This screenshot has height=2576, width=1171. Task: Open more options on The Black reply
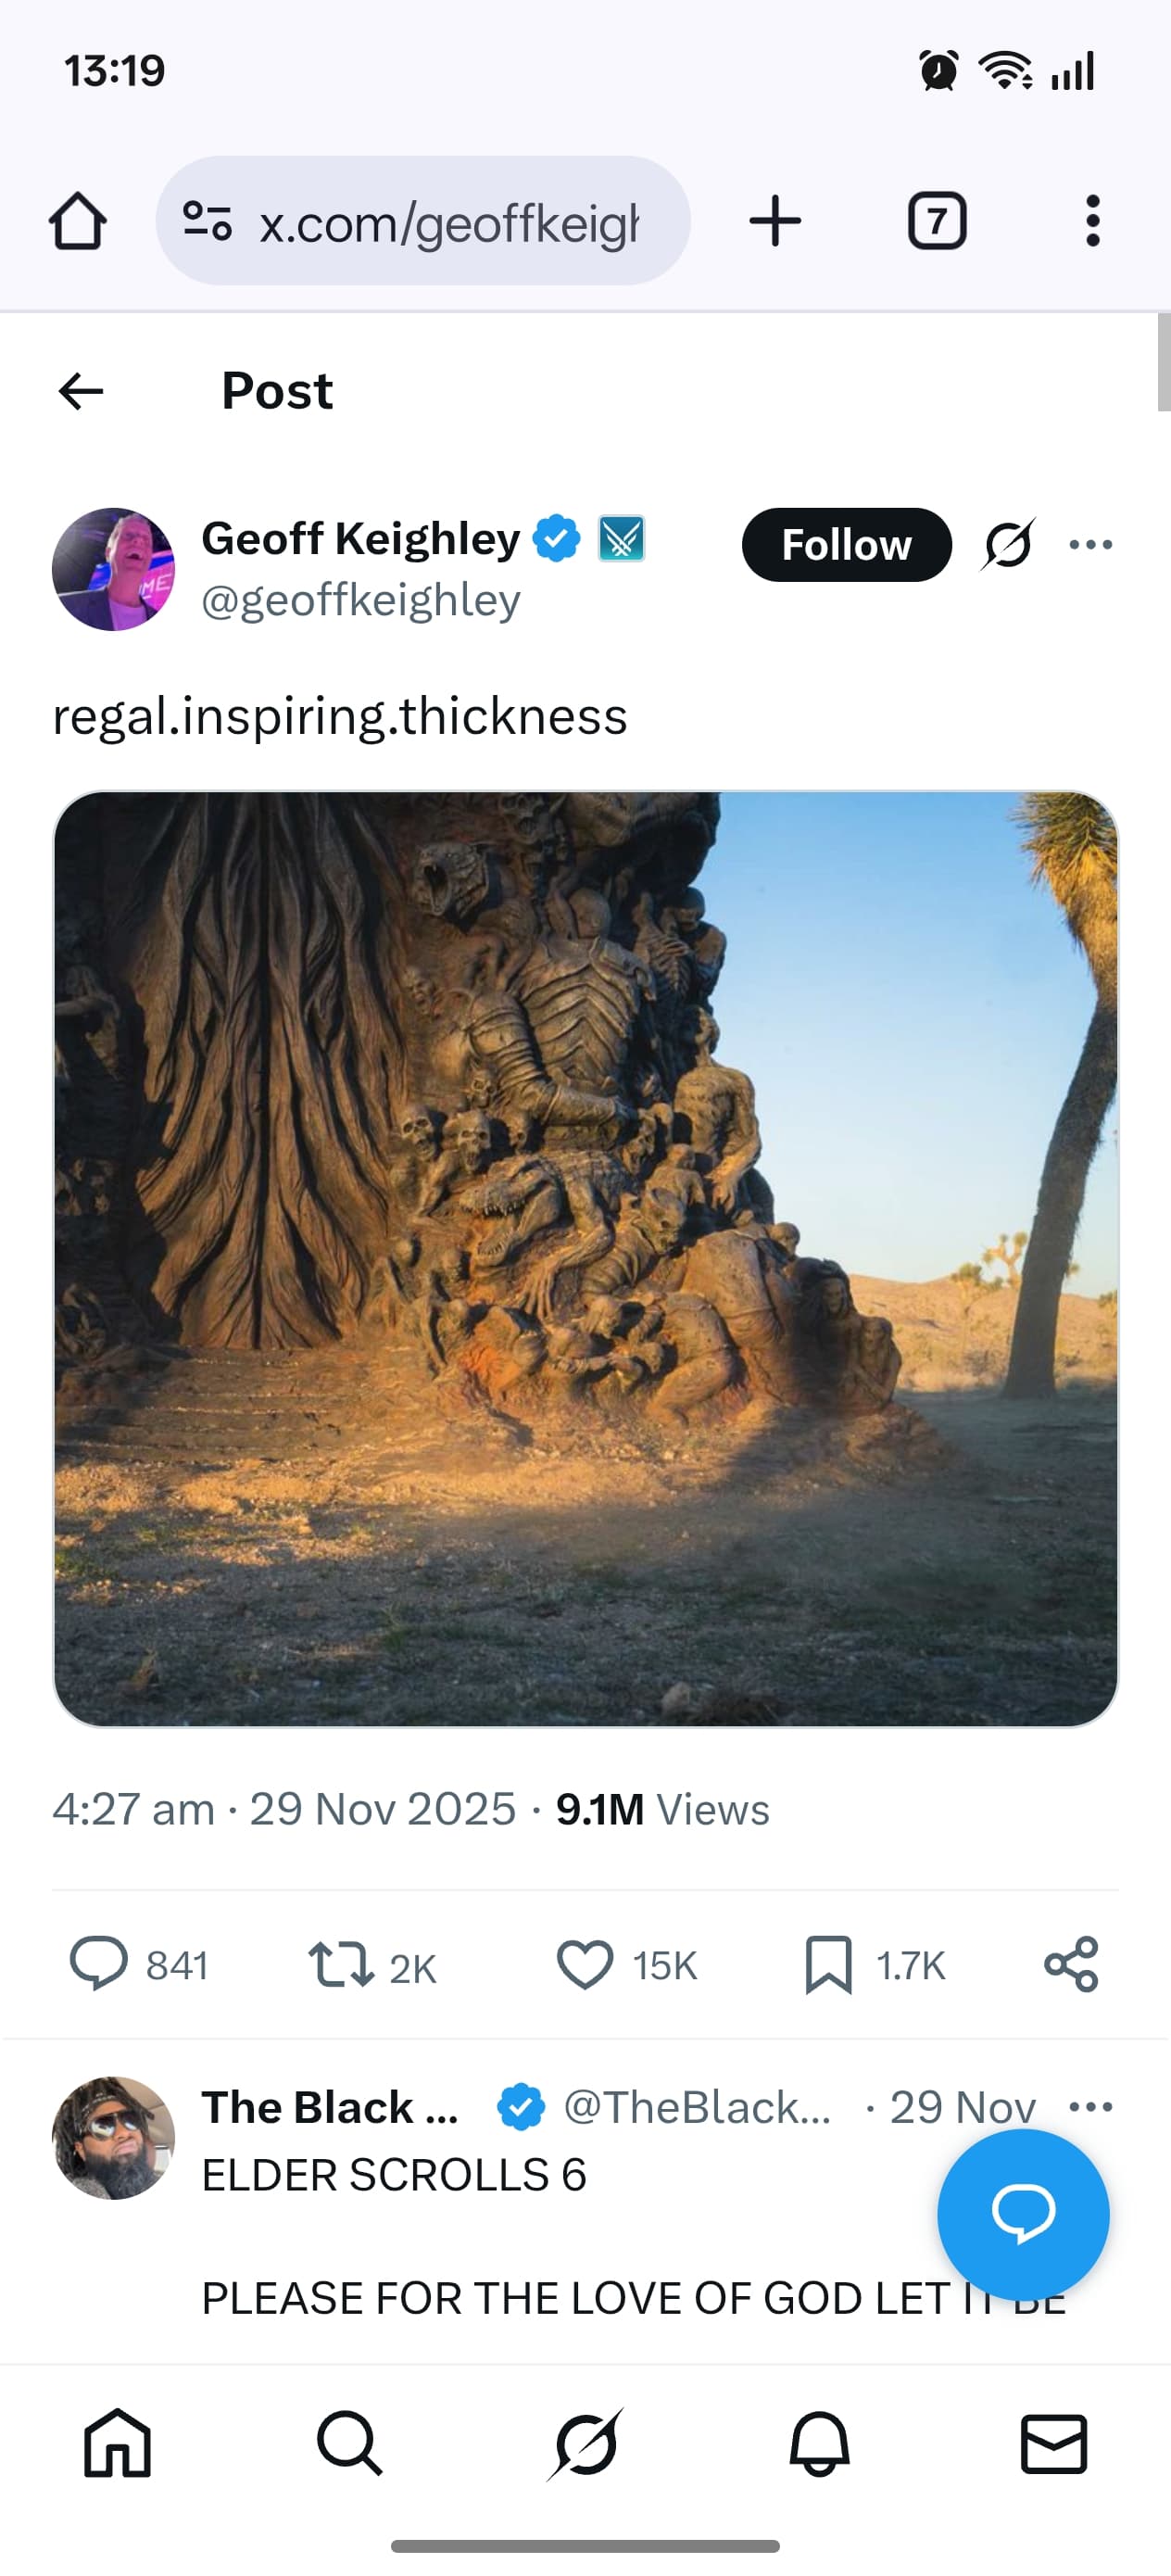[1090, 2107]
